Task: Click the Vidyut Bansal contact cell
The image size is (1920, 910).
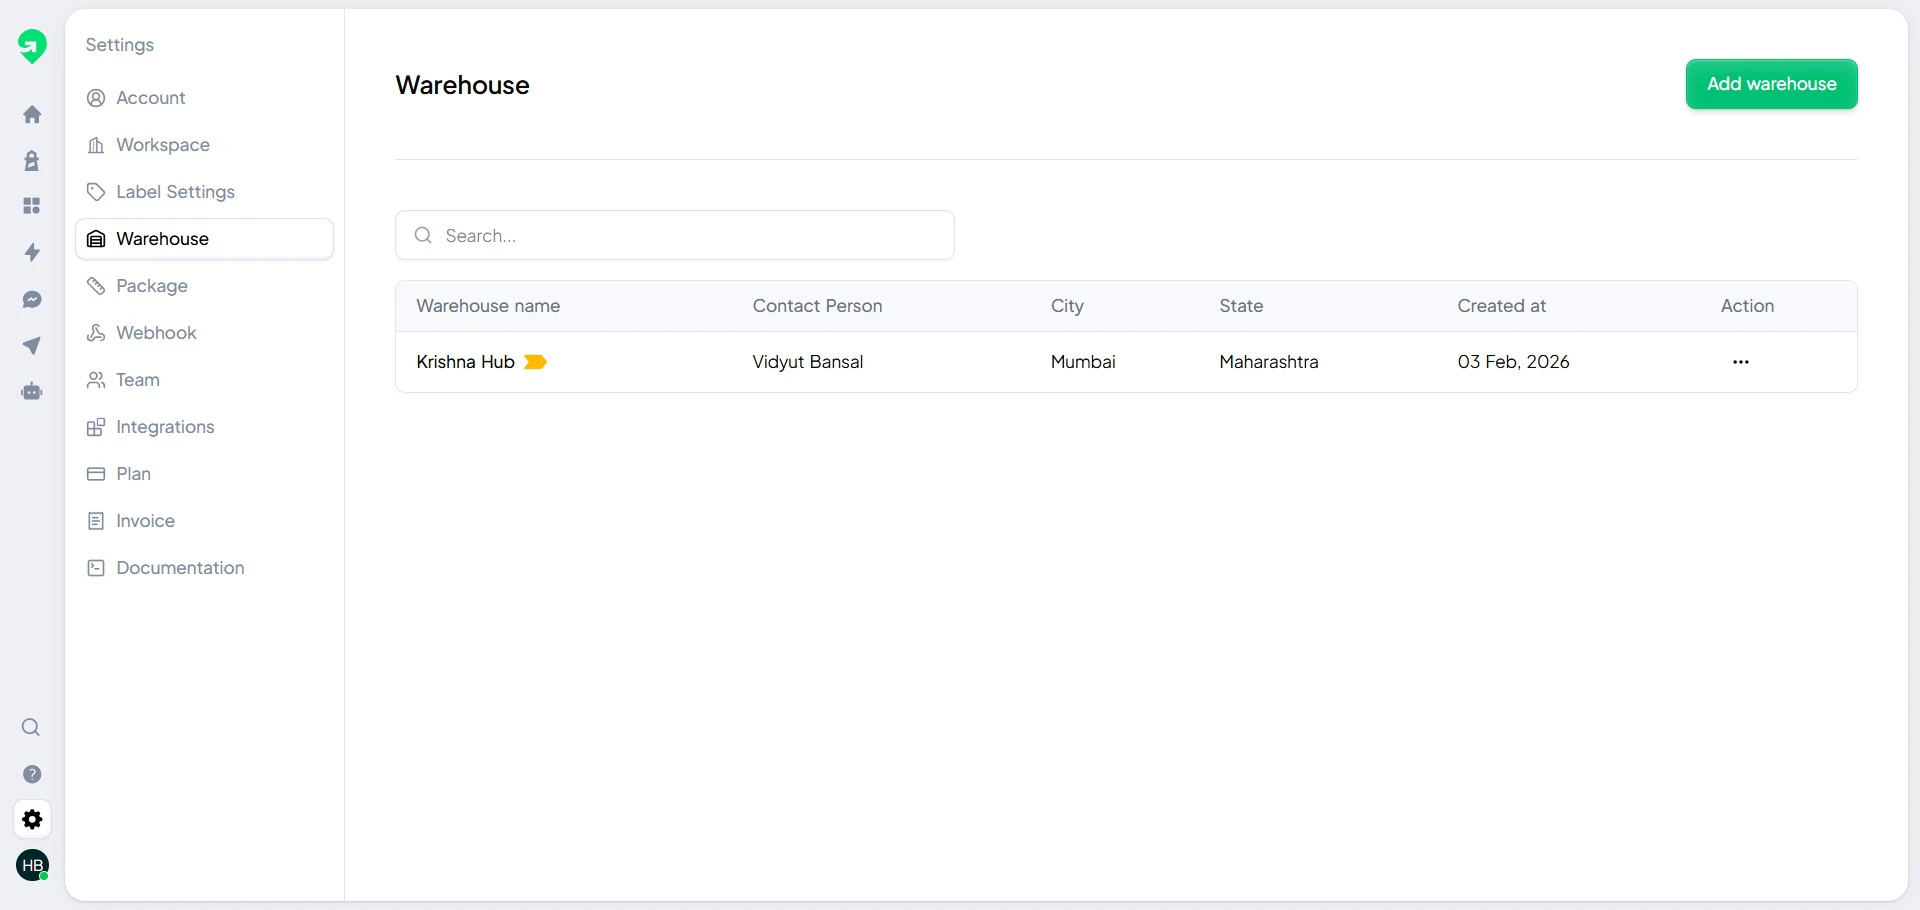Action: 807,362
